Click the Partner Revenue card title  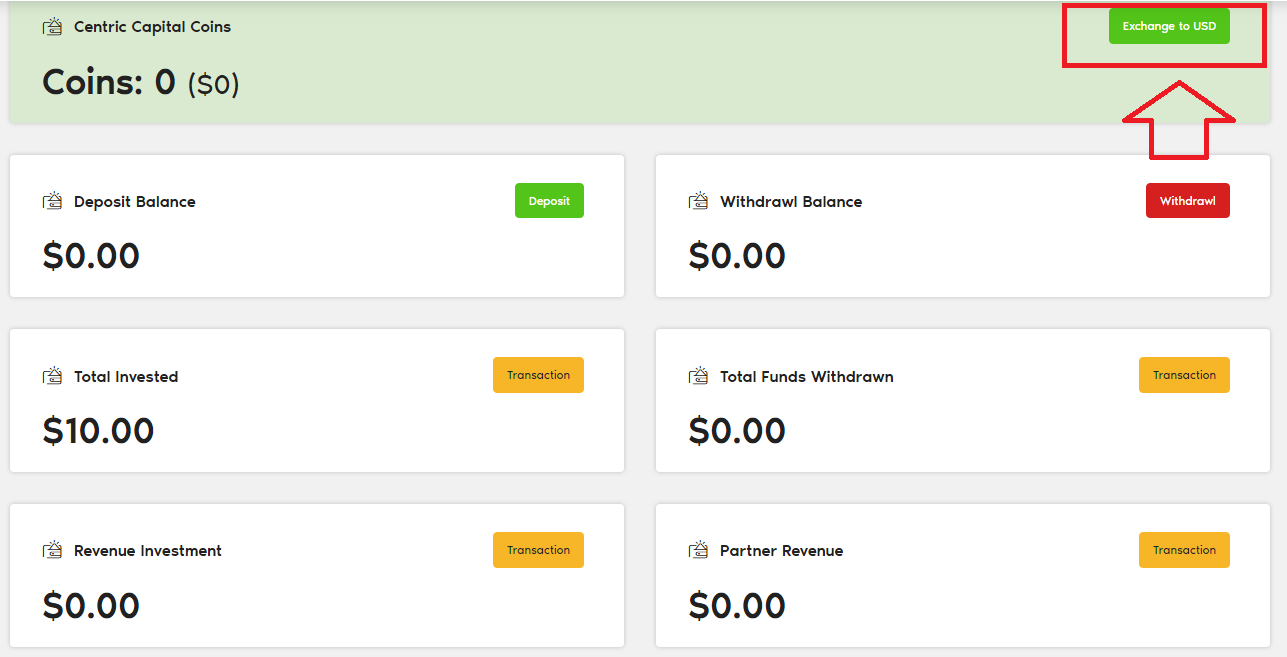click(x=781, y=551)
